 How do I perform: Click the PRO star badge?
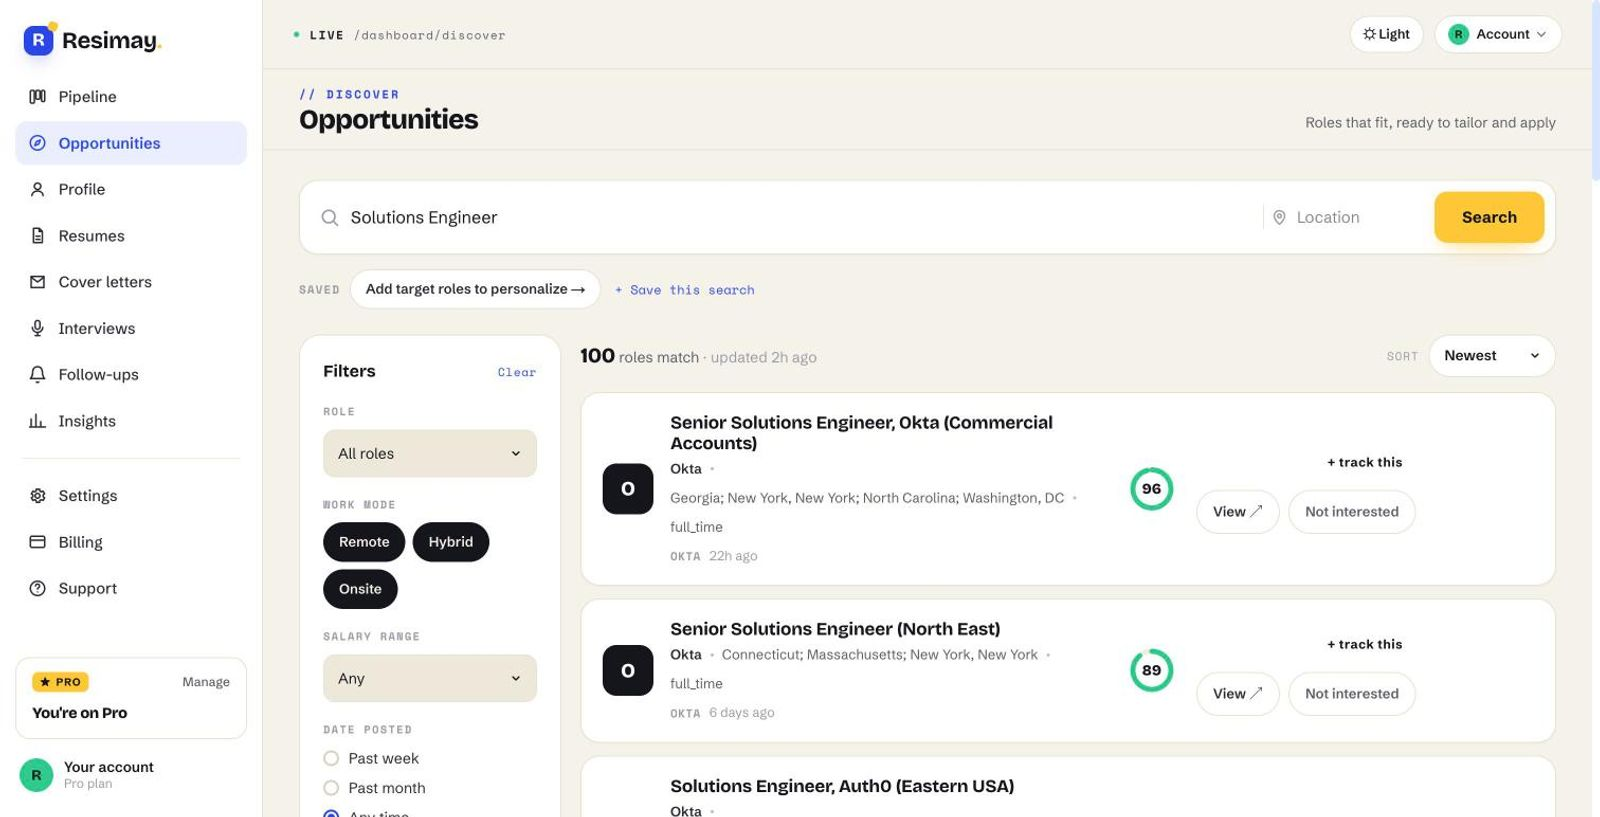click(61, 682)
